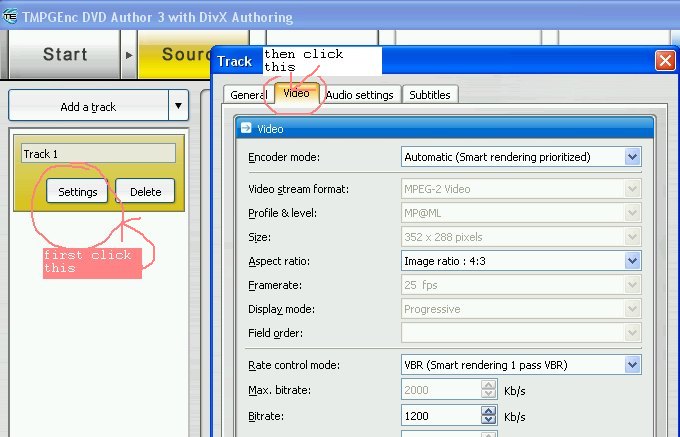This screenshot has width=680, height=437.
Task: Increase Bitrate with the up arrow
Action: [489, 411]
